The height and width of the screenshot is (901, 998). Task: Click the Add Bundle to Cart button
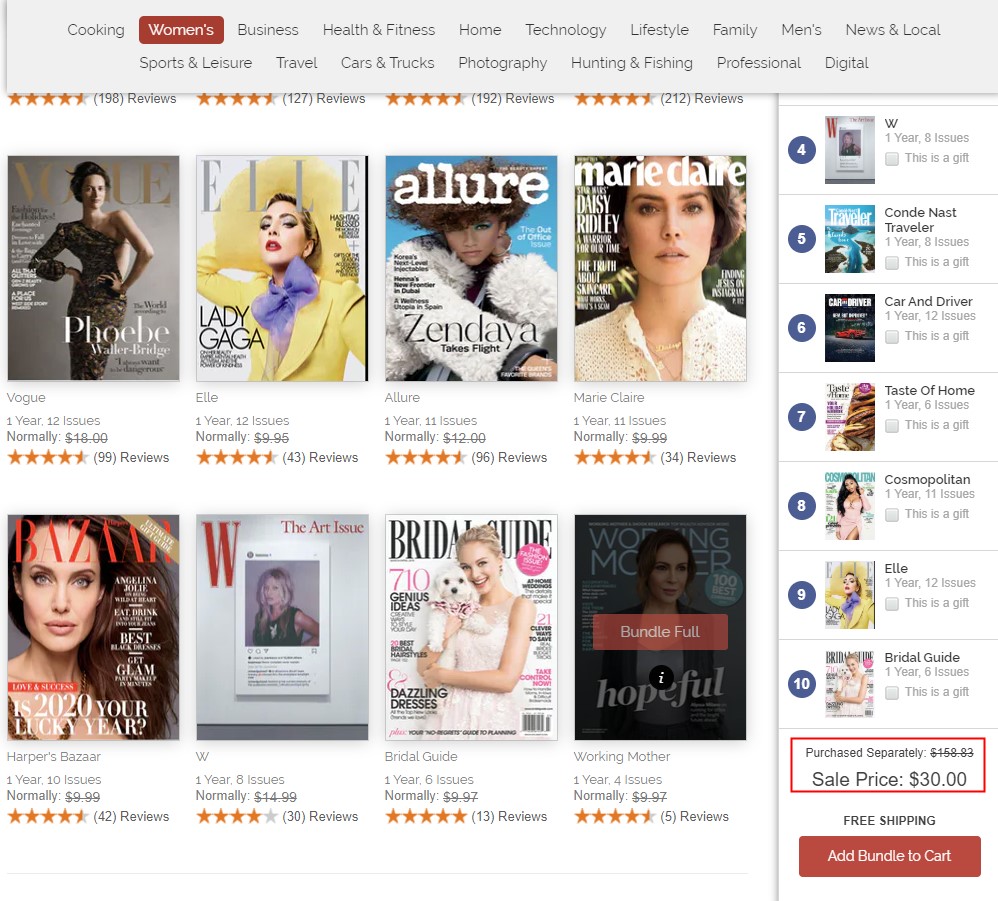point(889,856)
